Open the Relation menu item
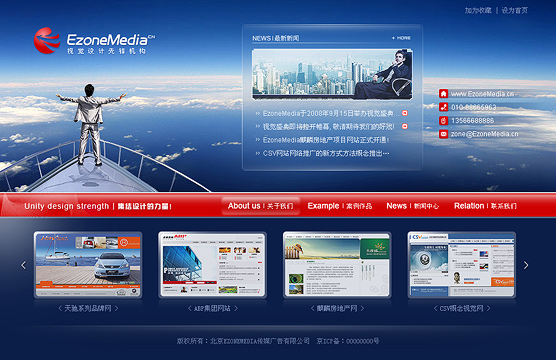 485,206
